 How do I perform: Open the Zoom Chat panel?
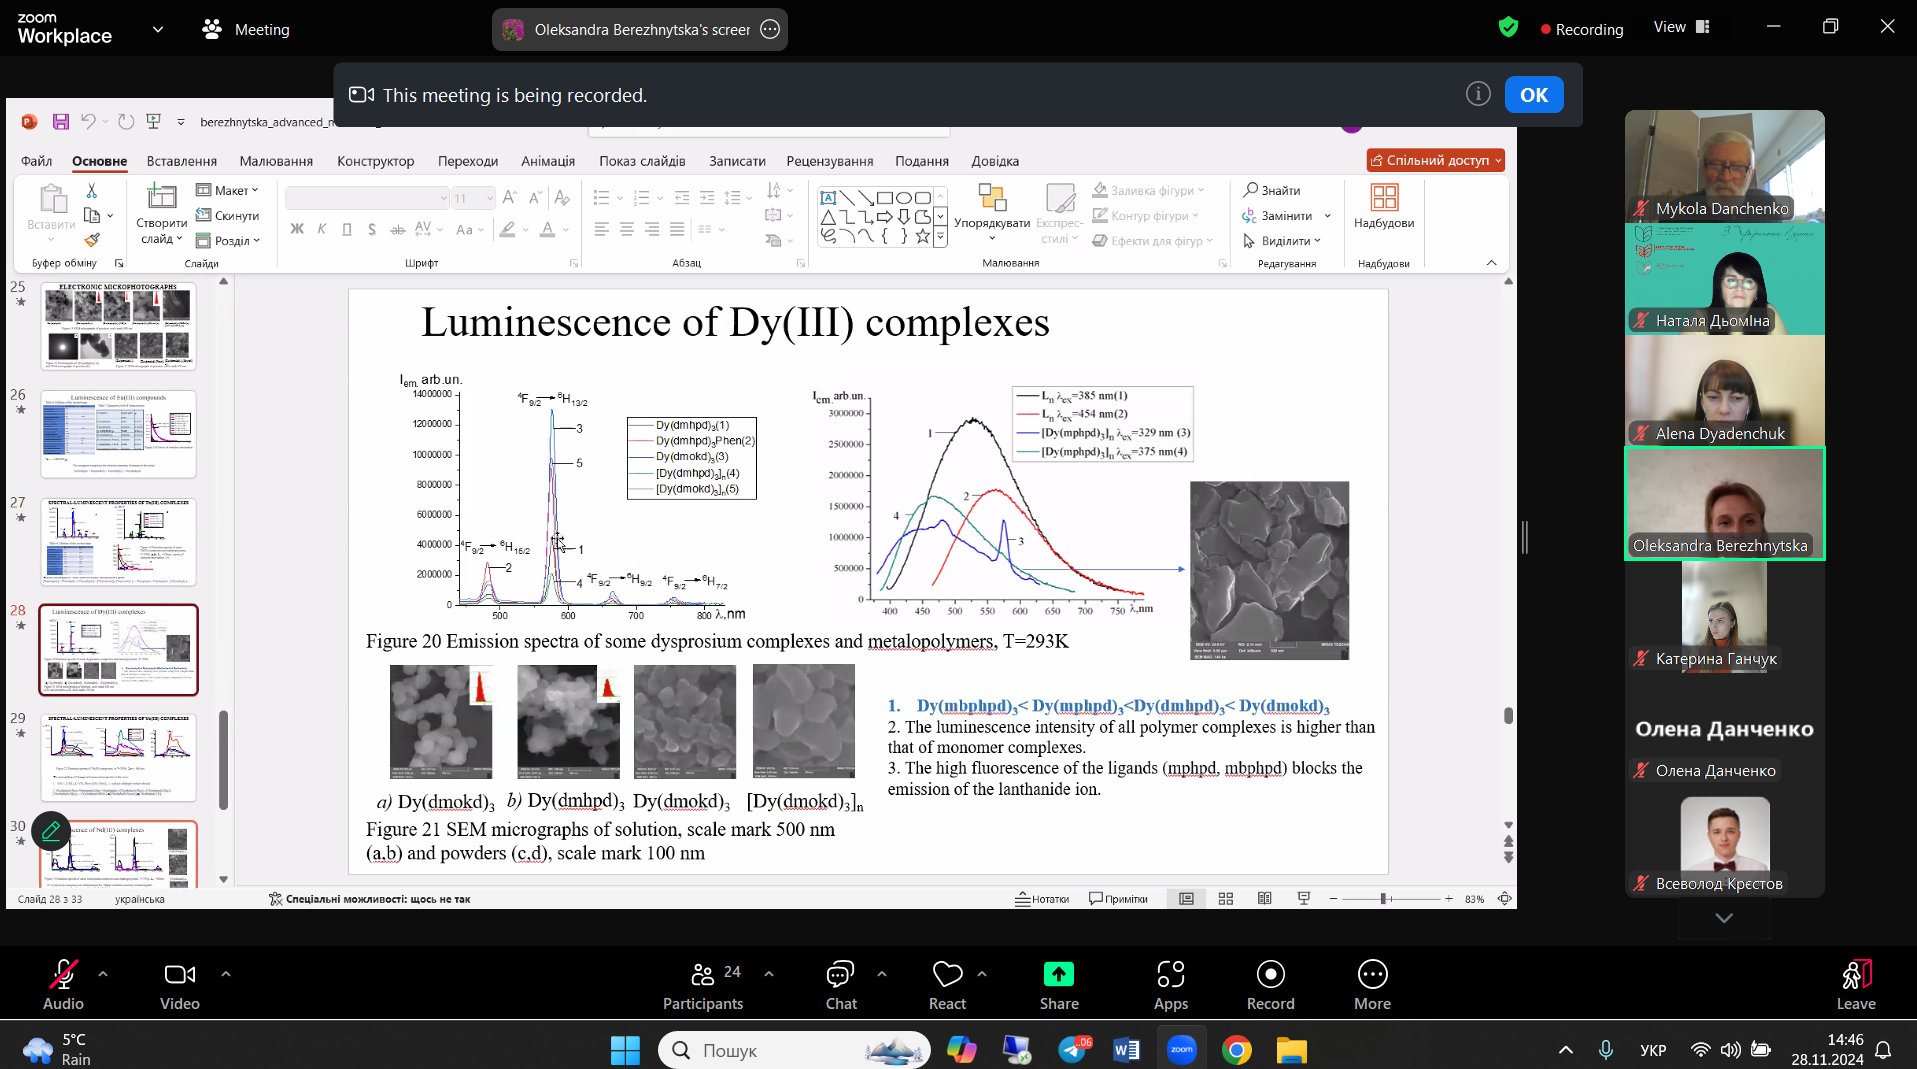pos(840,975)
